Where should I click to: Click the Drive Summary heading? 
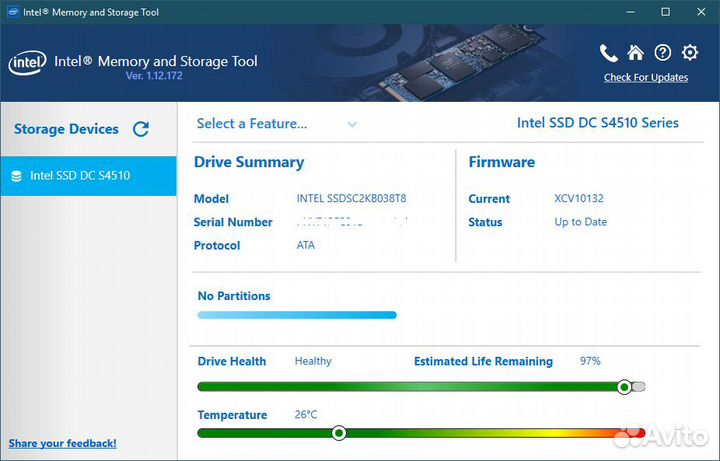point(249,162)
